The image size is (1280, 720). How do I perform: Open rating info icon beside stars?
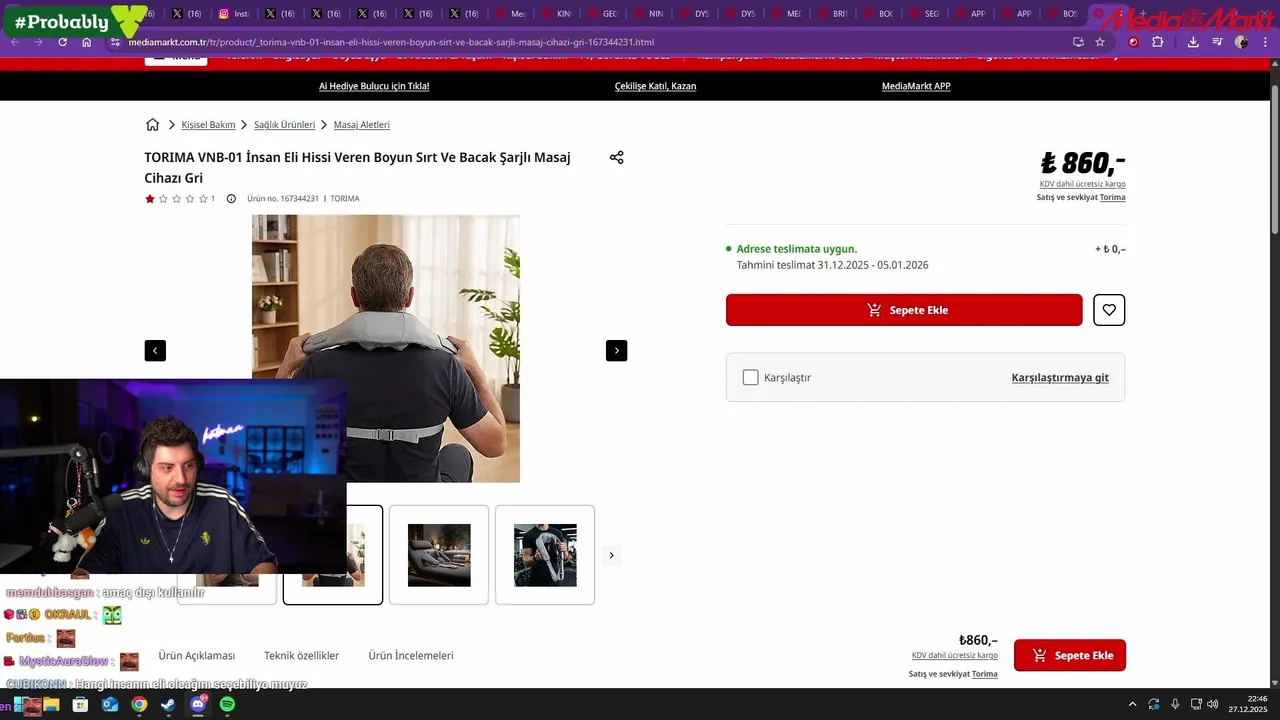pos(231,199)
